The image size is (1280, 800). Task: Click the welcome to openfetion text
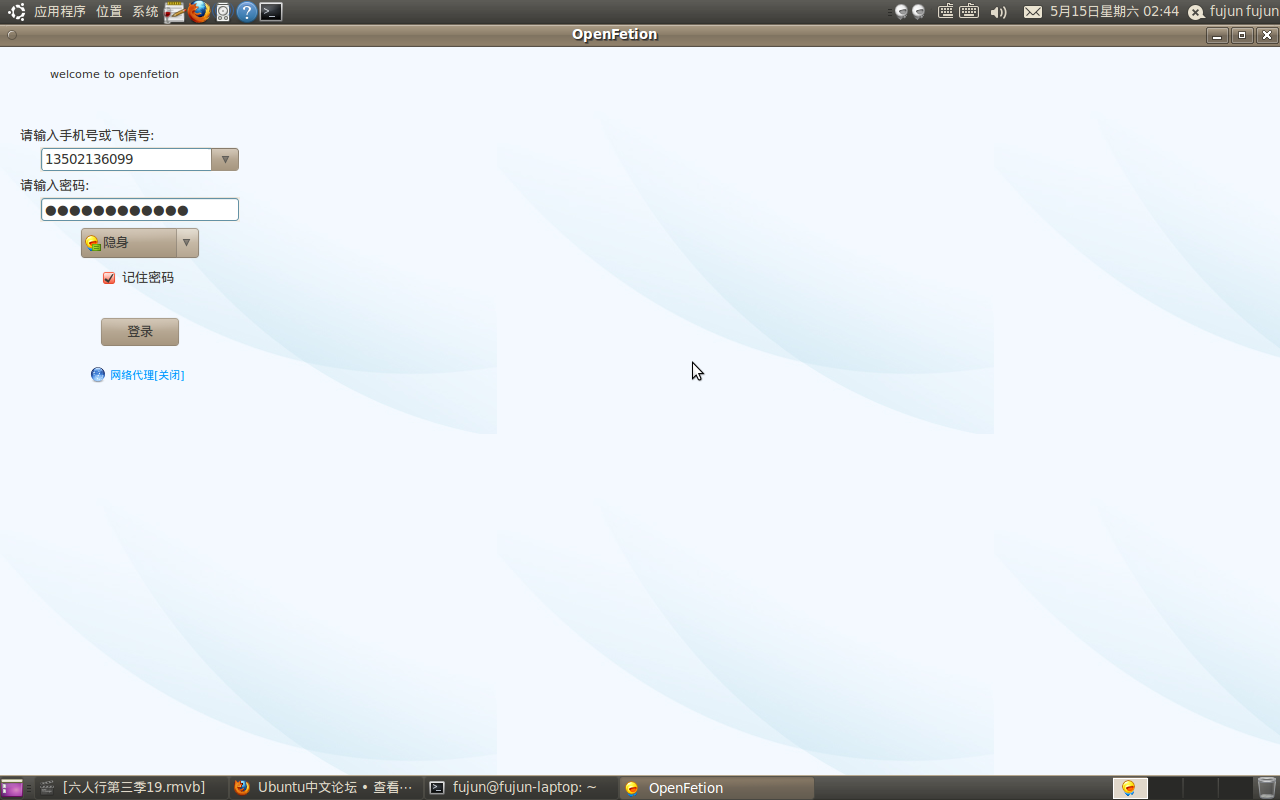point(114,74)
